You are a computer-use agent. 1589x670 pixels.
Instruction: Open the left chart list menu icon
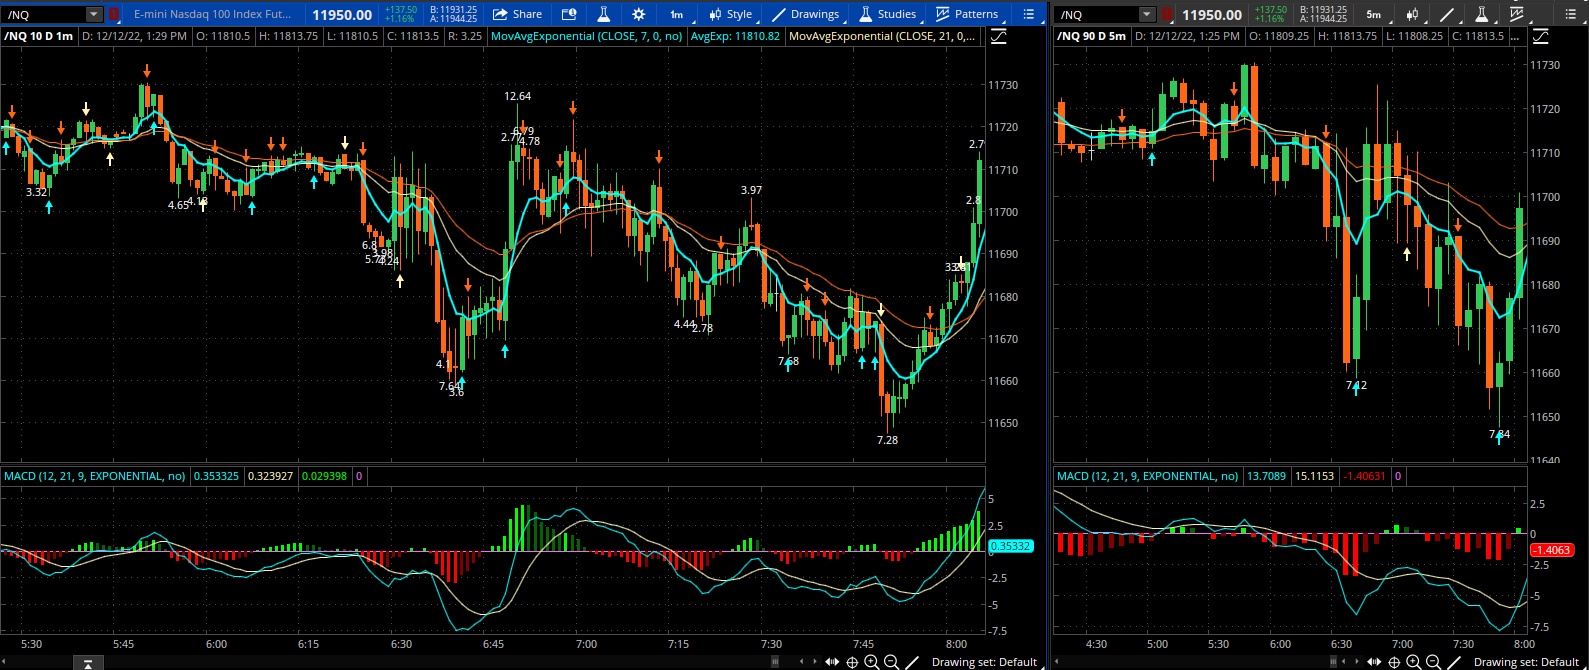pos(1029,14)
